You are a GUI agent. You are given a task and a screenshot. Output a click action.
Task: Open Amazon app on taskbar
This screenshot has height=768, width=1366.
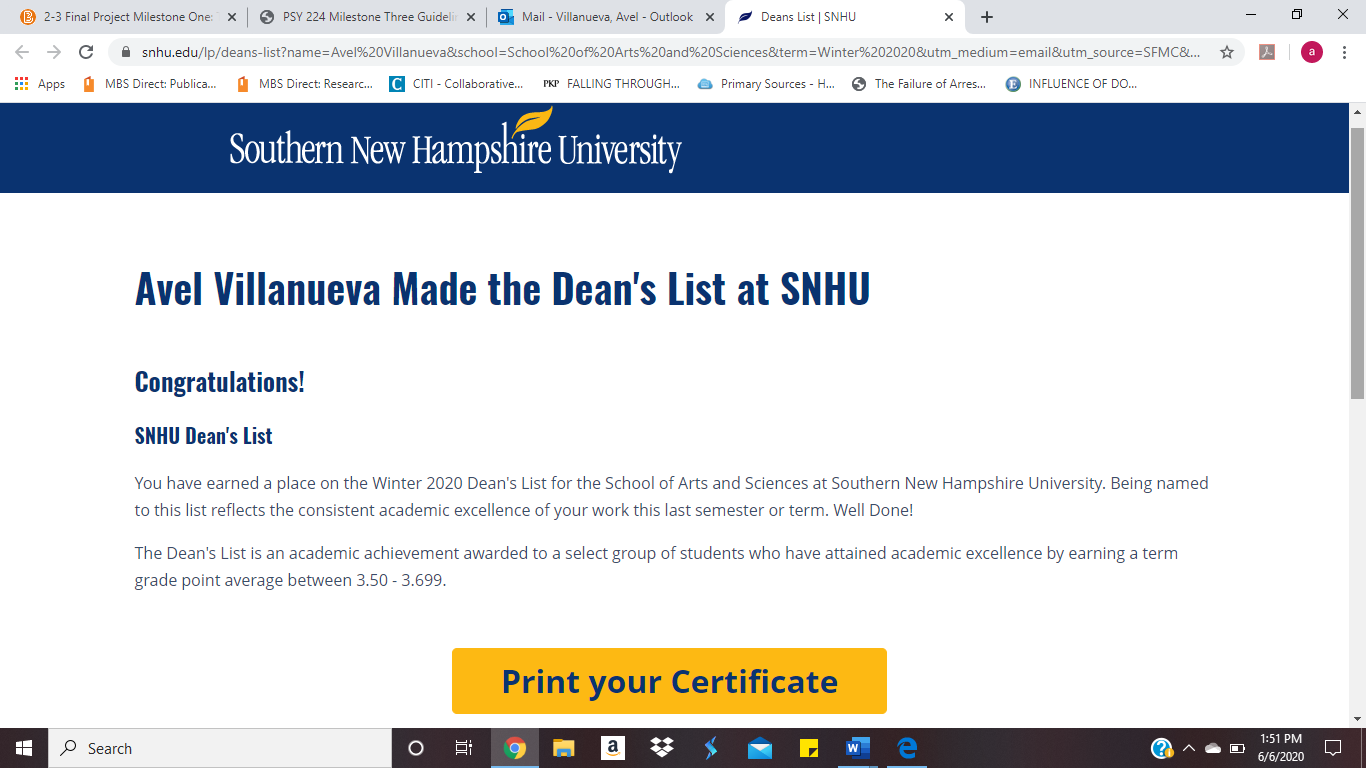click(x=613, y=748)
